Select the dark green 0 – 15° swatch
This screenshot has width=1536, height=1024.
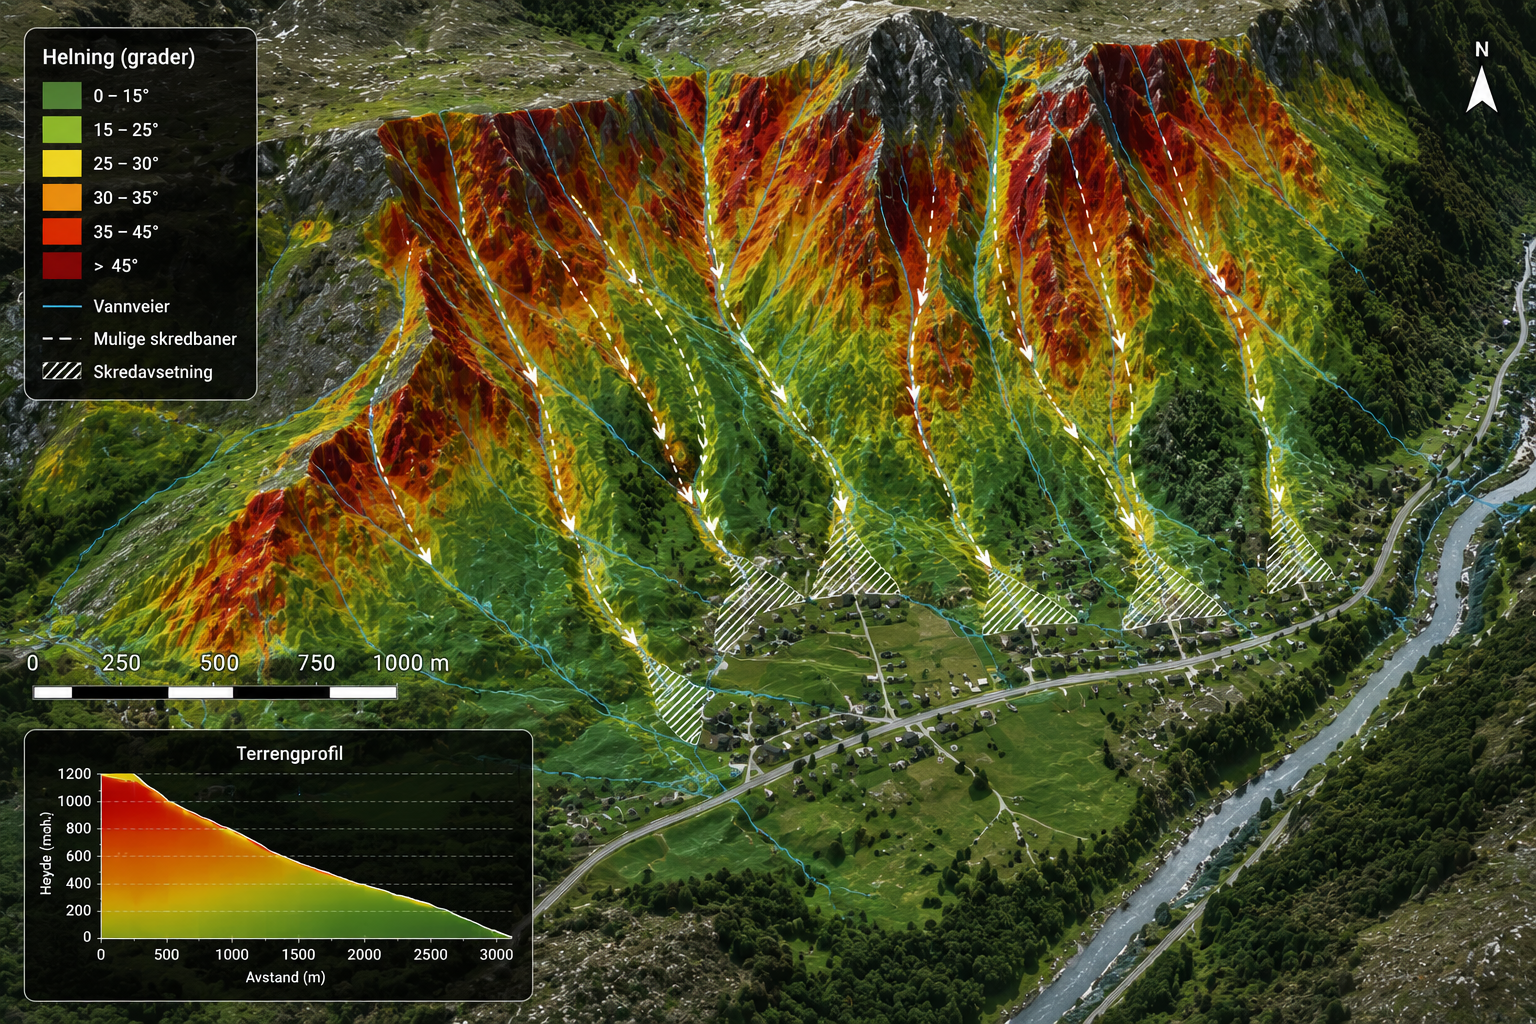(62, 95)
